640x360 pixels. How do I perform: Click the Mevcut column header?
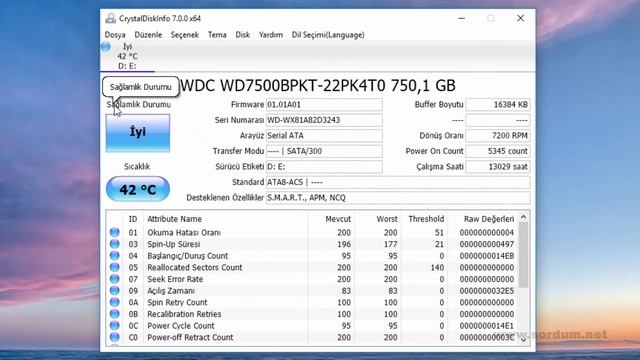338,219
